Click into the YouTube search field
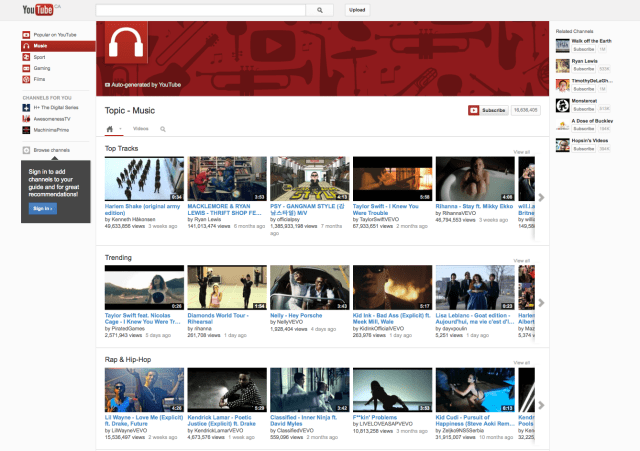The height and width of the screenshot is (451, 640). (200, 10)
